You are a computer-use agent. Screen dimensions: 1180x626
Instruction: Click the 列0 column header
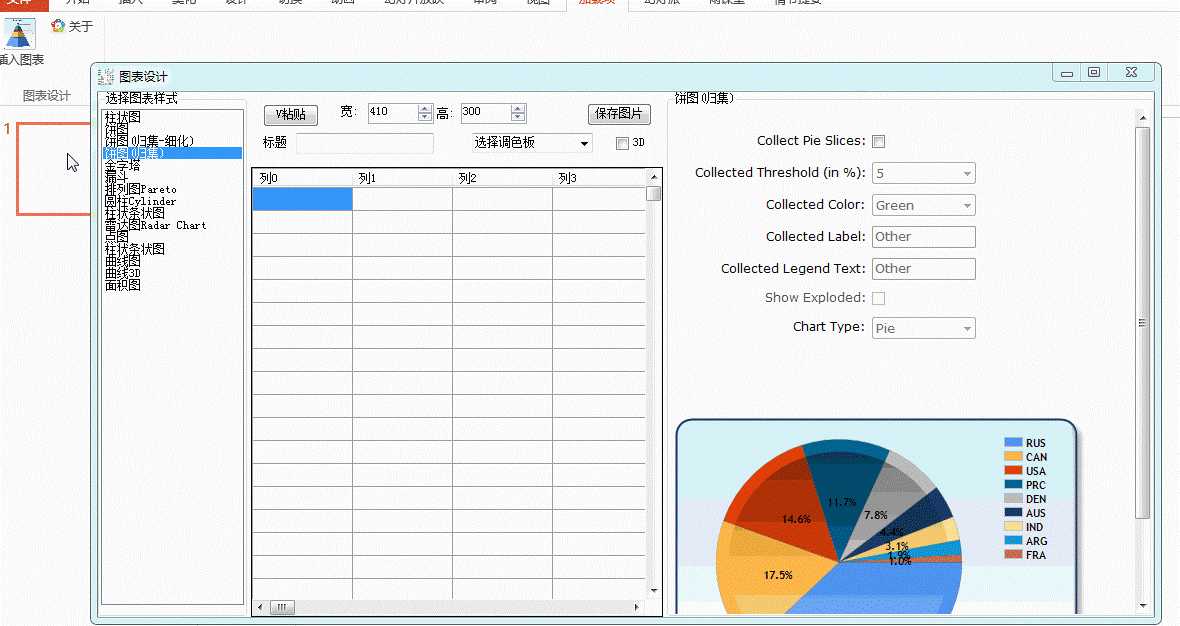click(x=303, y=178)
